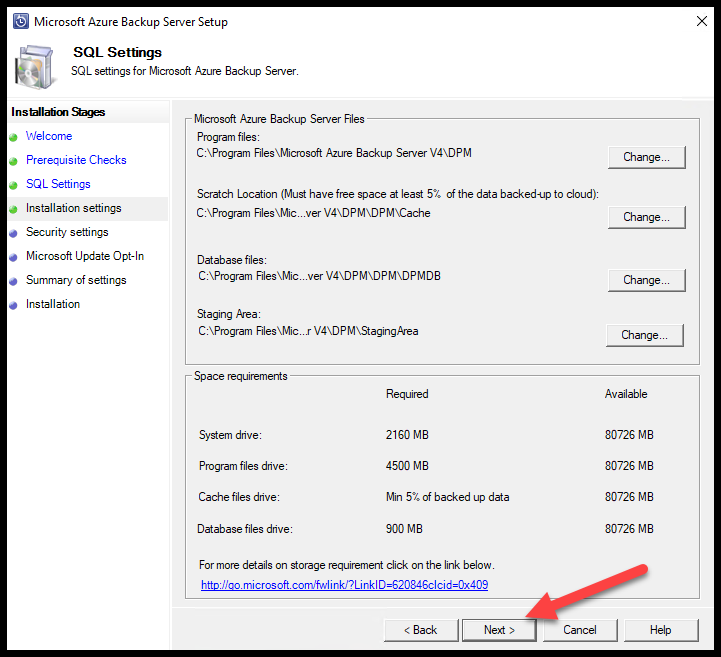Screen dimensions: 721x657
Task: Click the System drive label
Action: [230, 435]
